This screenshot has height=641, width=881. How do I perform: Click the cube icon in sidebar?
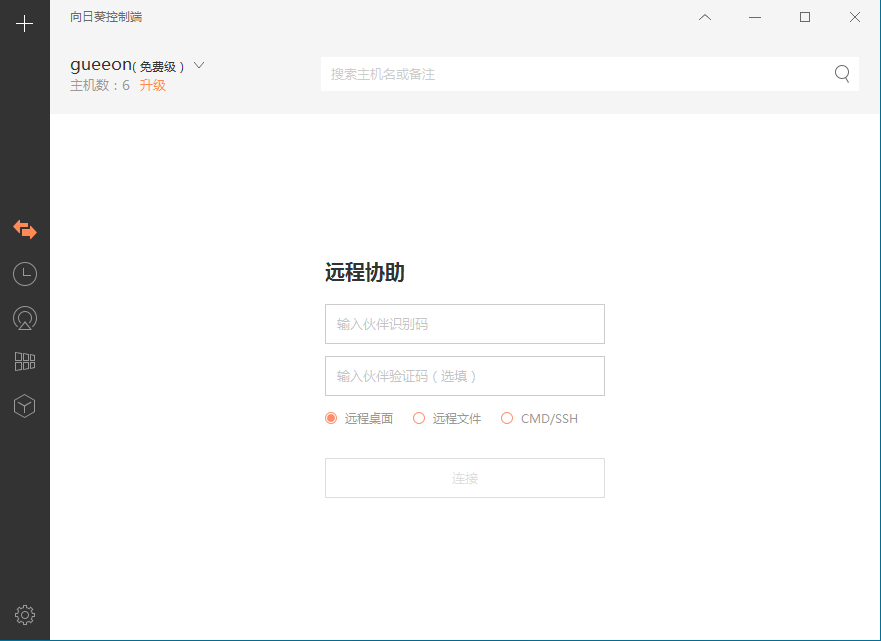25,406
